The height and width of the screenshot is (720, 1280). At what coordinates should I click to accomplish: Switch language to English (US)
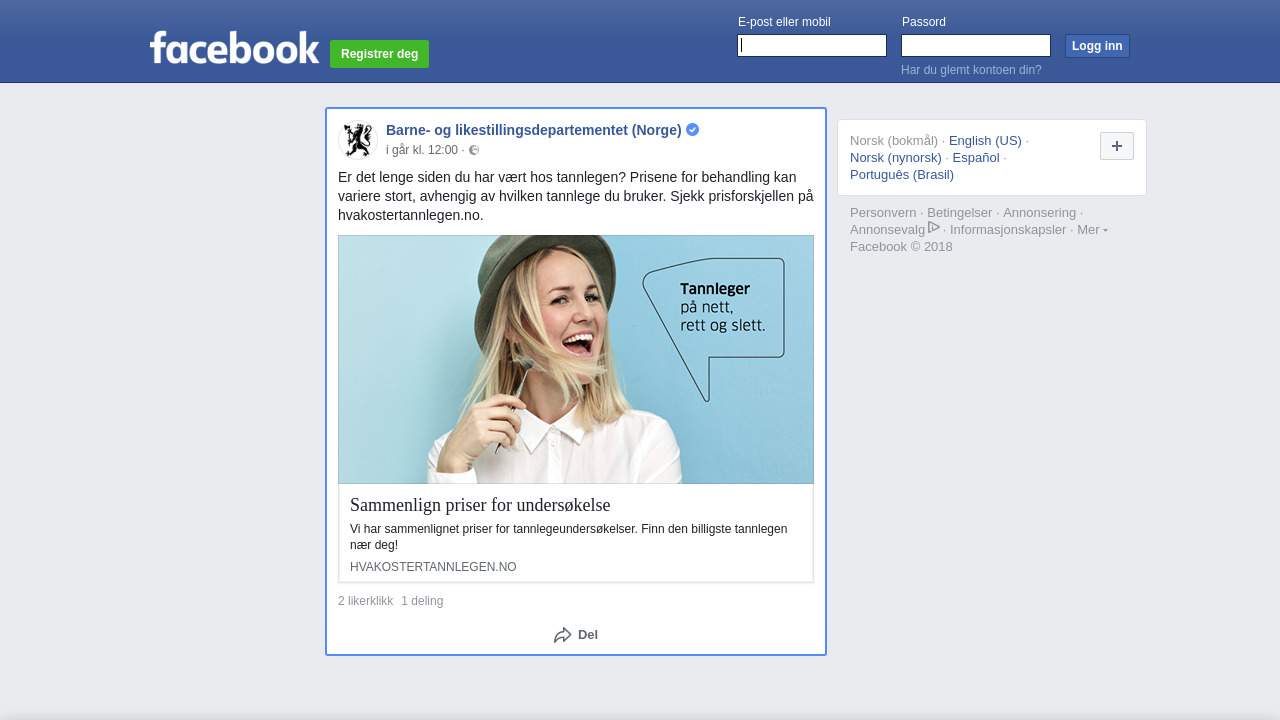pyautogui.click(x=984, y=140)
